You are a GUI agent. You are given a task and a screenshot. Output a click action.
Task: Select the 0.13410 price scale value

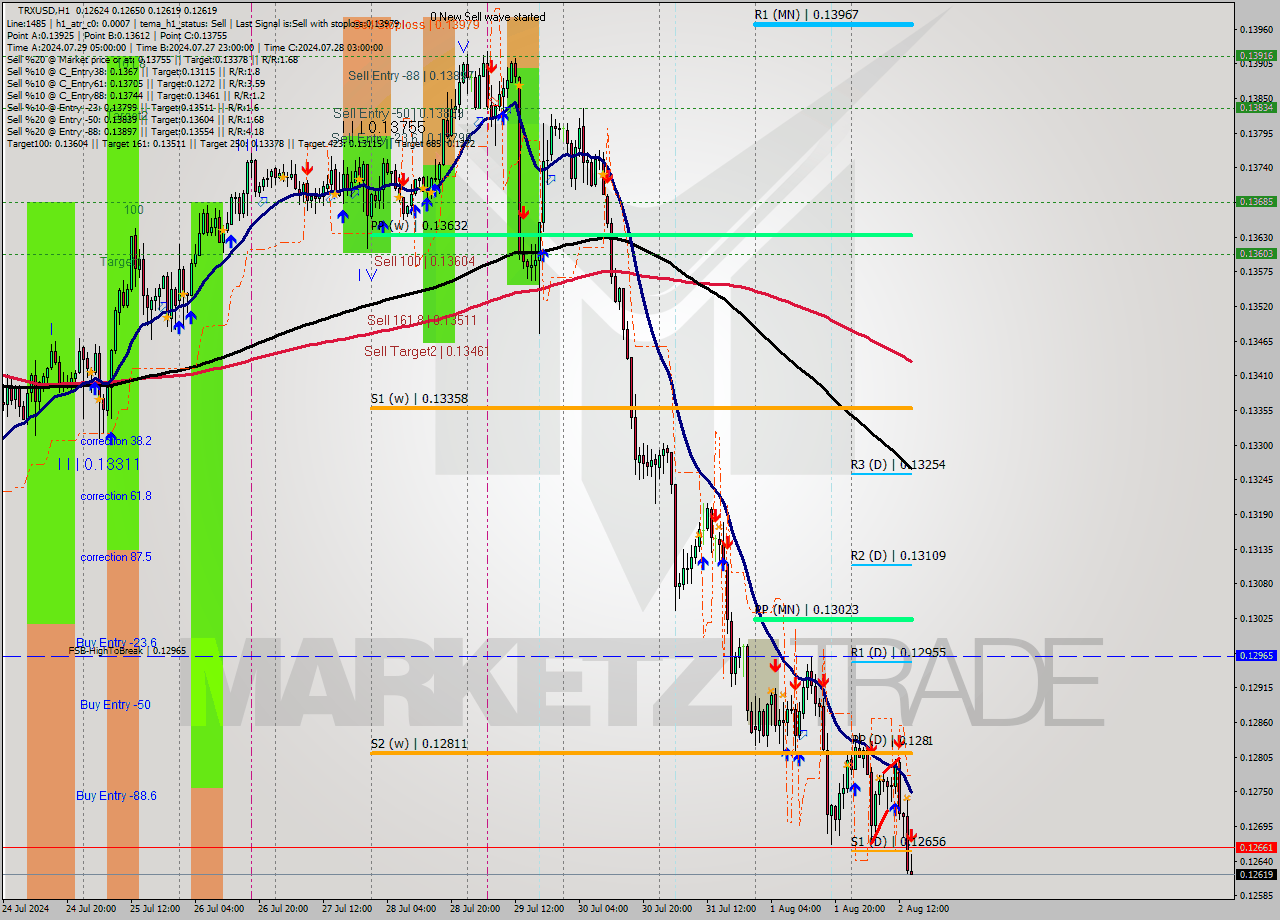tap(1257, 376)
